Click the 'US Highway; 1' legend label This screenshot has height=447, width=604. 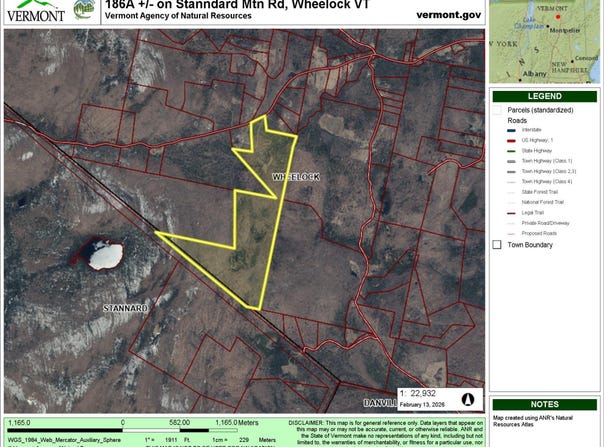[x=537, y=140]
